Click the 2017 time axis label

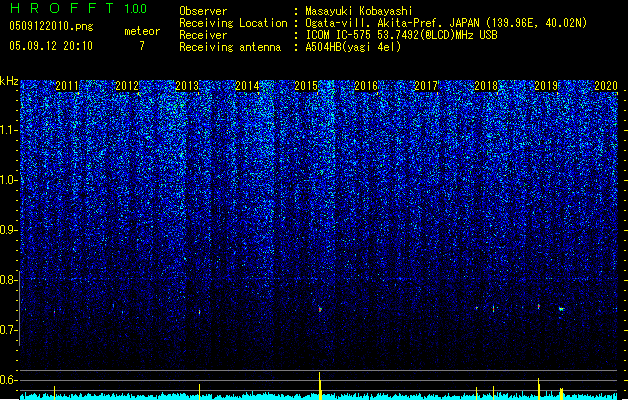tap(426, 86)
